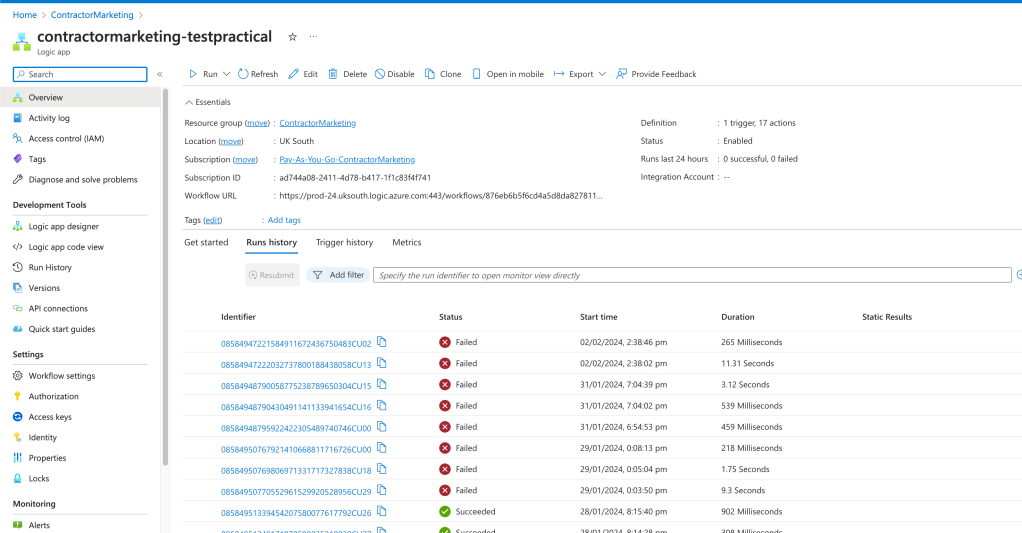Click the run identifier input field
Screen dimensions: 1022x533
692,276
